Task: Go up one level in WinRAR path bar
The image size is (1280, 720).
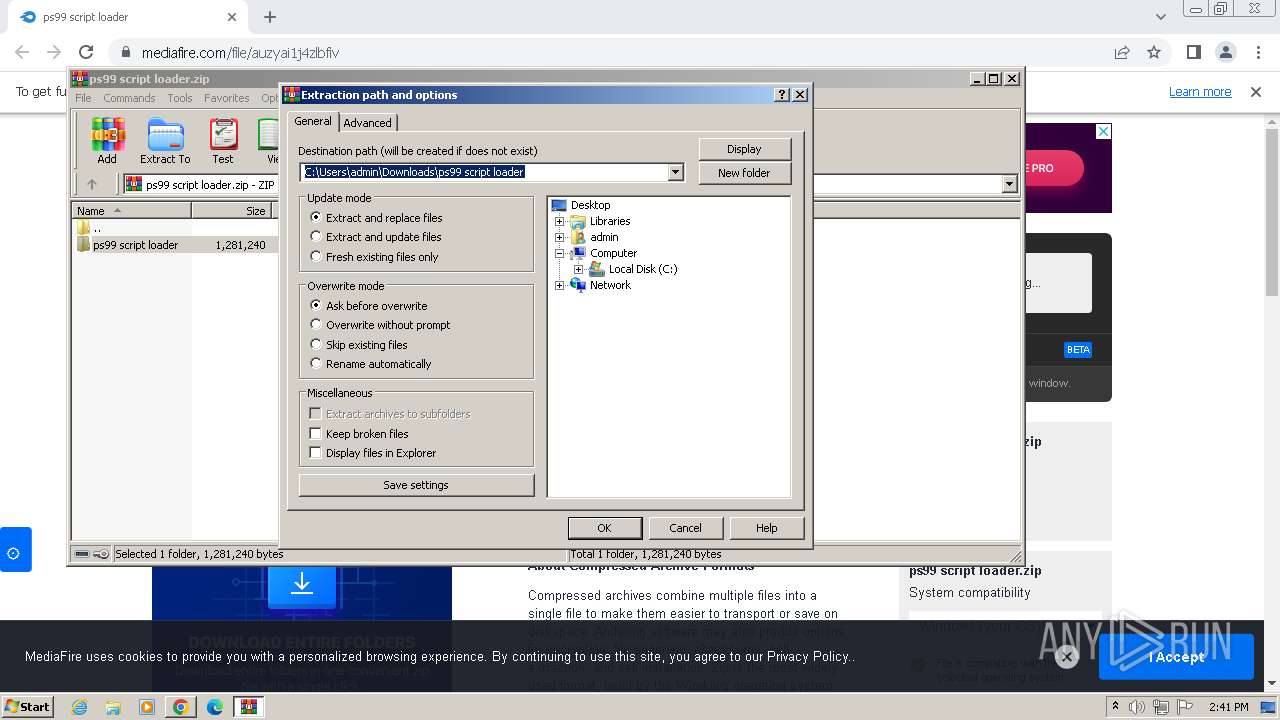Action: point(92,184)
